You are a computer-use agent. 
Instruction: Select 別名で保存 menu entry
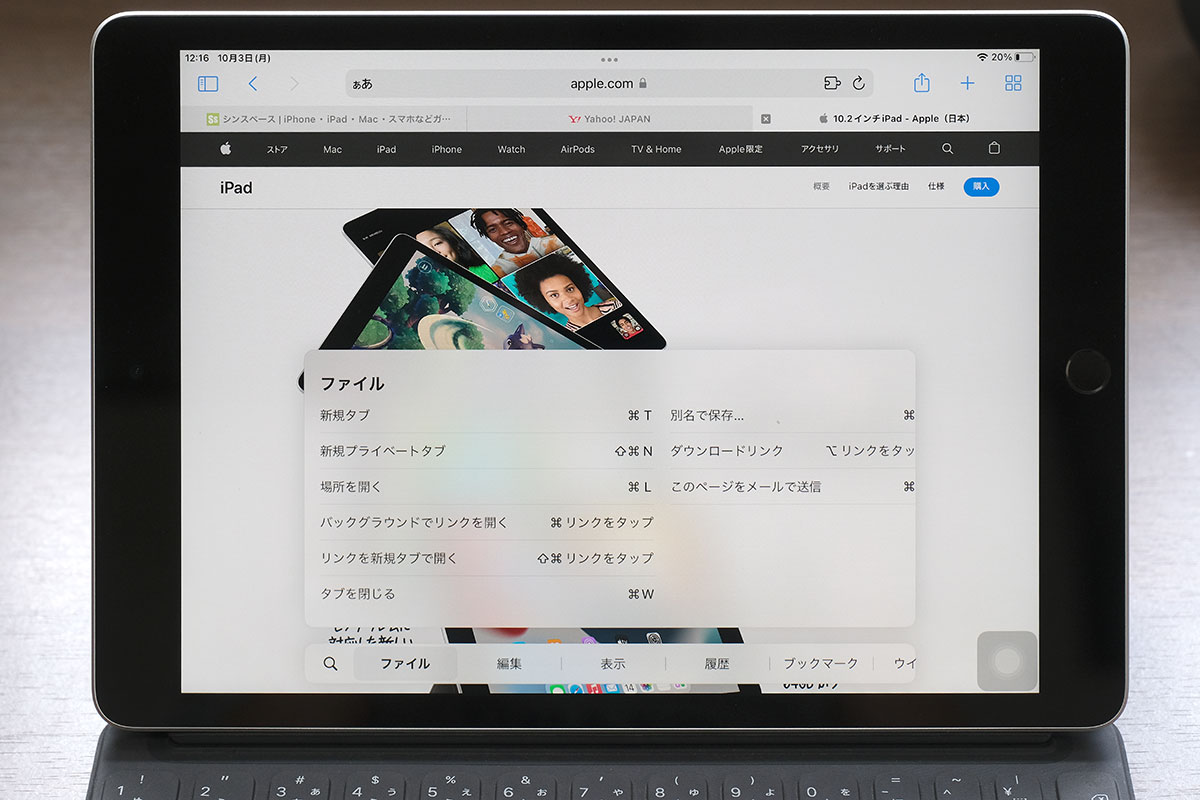click(792, 415)
